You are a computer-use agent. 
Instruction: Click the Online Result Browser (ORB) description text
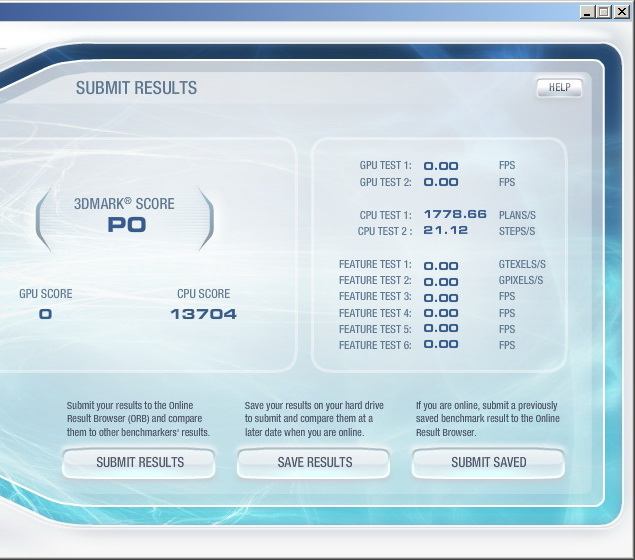pyautogui.click(x=138, y=419)
